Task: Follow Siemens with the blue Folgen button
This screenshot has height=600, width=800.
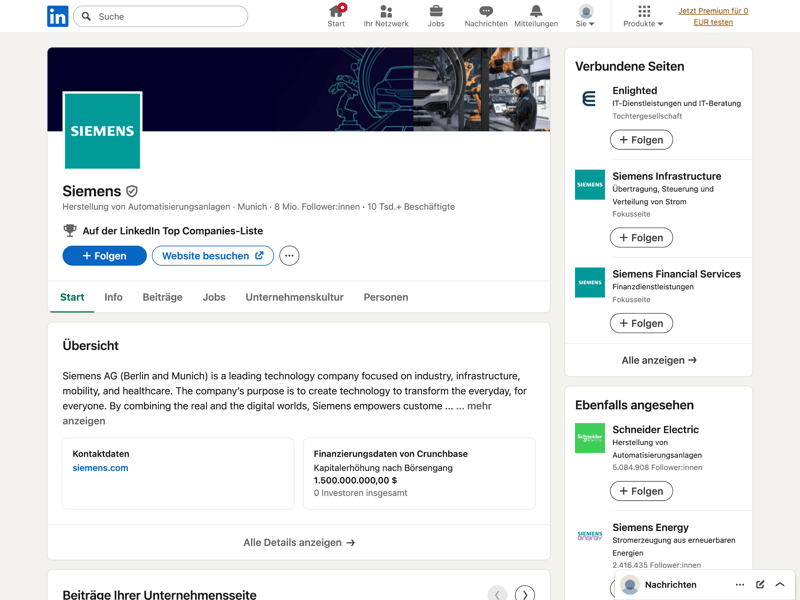Action: pos(104,256)
